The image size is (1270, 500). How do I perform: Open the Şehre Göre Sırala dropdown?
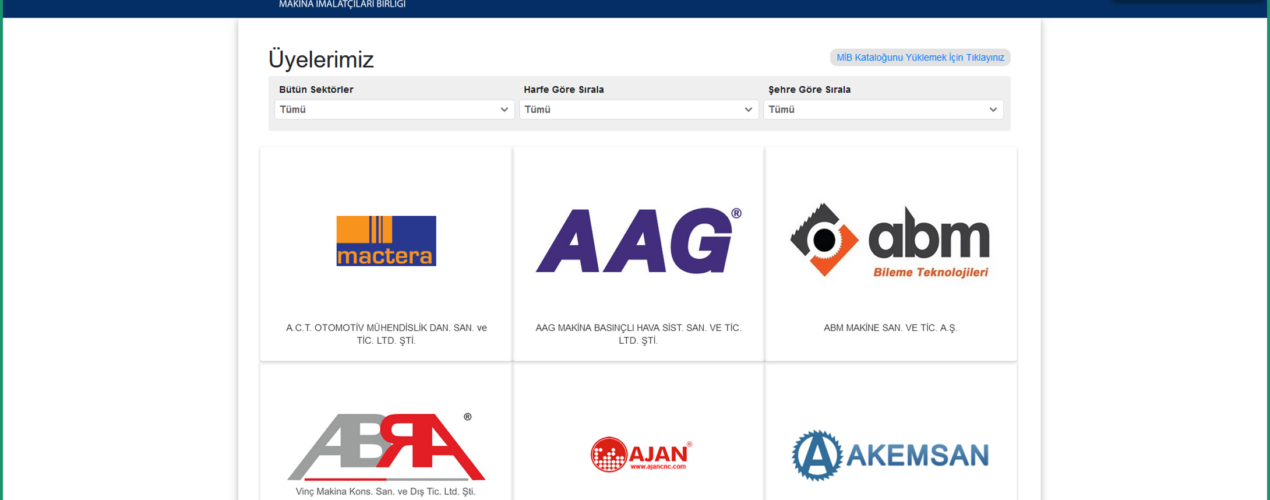(x=884, y=110)
